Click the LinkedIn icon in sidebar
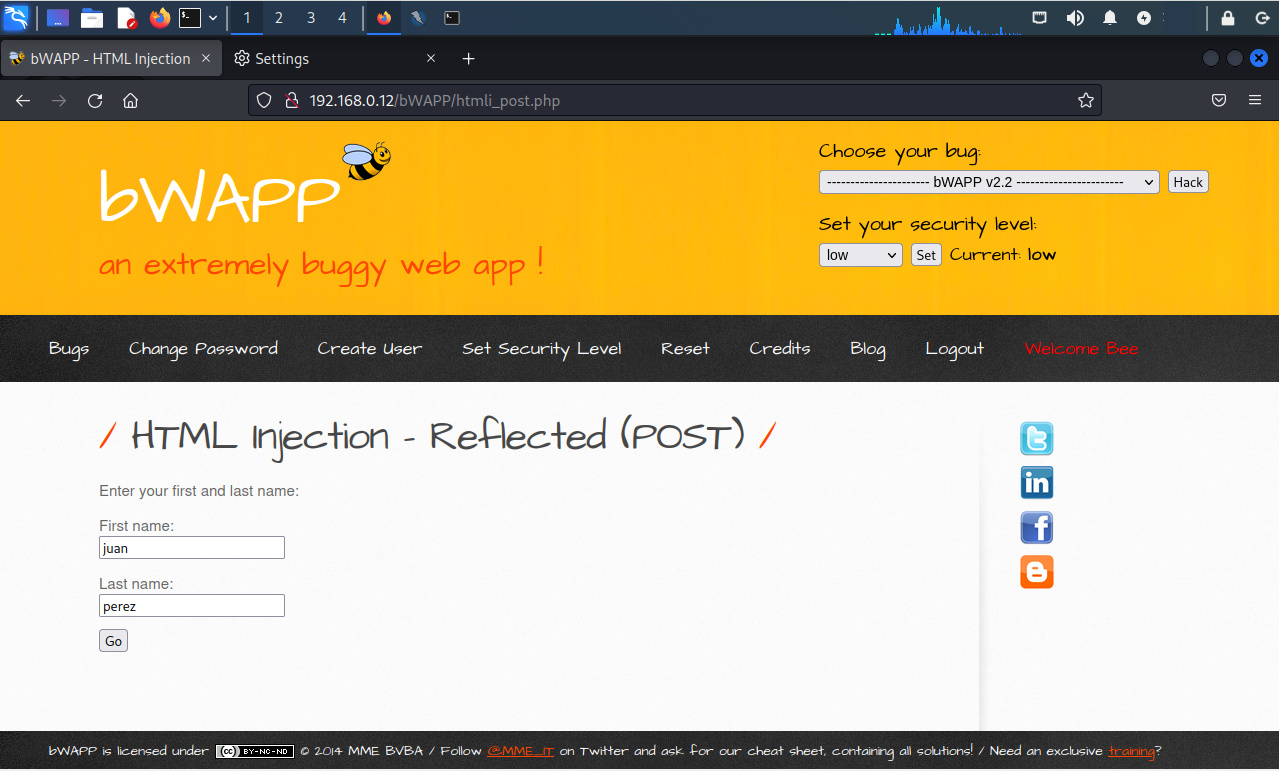 click(1036, 483)
